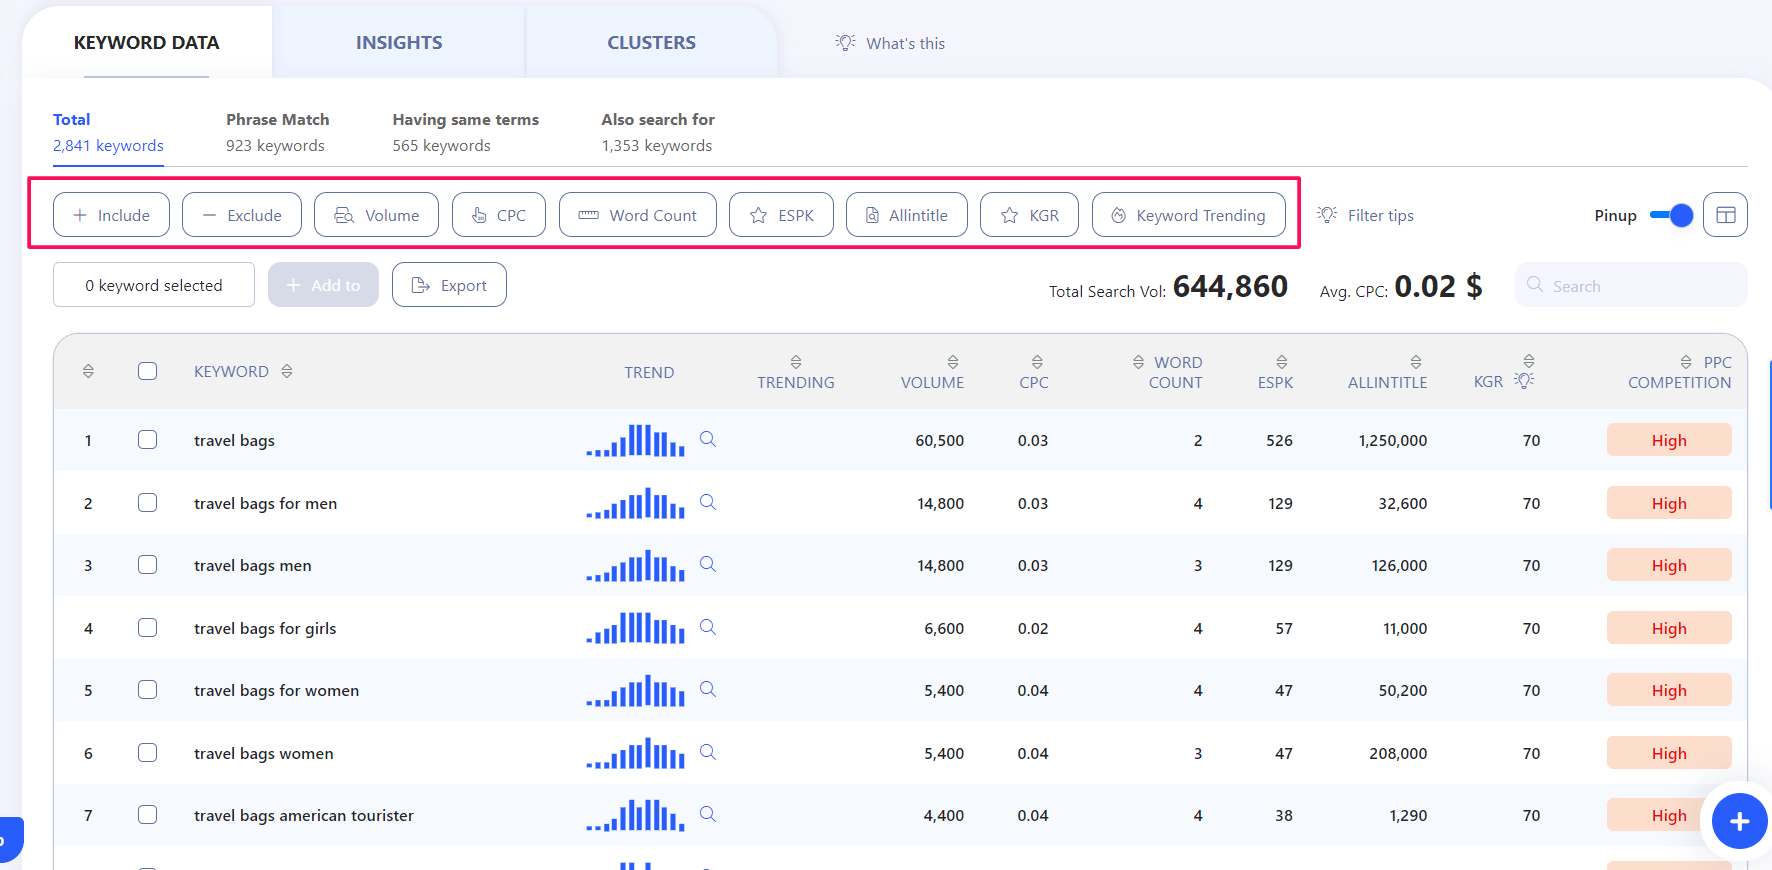Click the column layout icon beside Pinup
Image resolution: width=1772 pixels, height=870 pixels.
(1725, 215)
